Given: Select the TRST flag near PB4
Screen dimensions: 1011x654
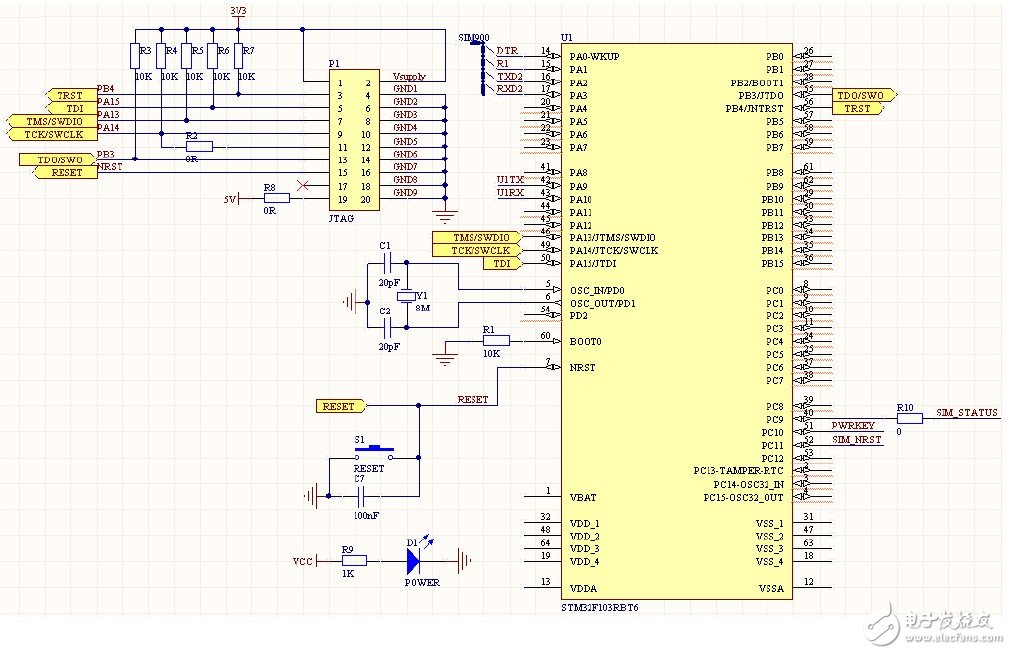Looking at the screenshot, I should (x=68, y=94).
